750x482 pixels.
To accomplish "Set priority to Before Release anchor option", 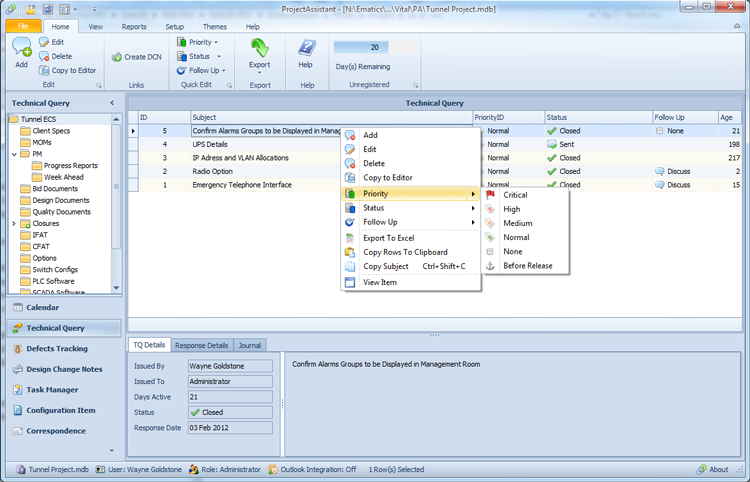I will click(x=525, y=266).
